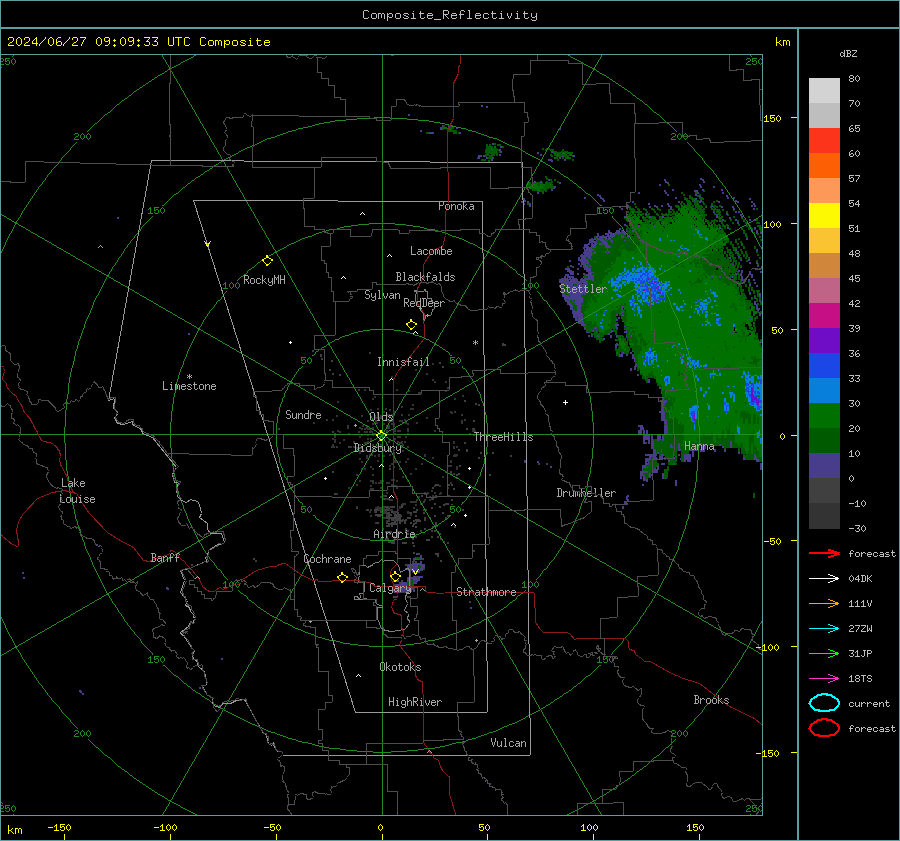Click the Okotoks town label

click(400, 667)
